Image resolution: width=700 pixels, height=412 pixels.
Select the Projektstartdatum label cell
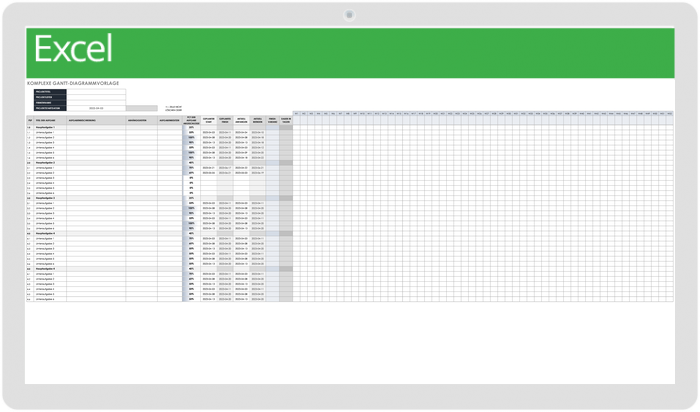[50, 108]
